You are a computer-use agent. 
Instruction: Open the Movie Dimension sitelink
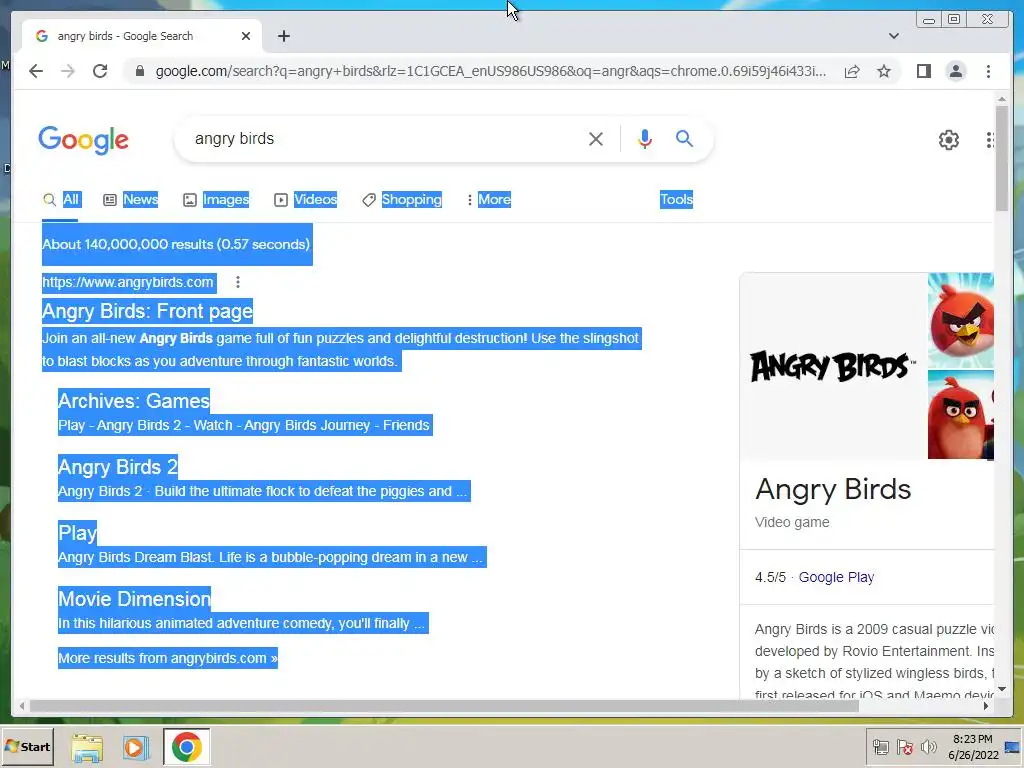[135, 598]
